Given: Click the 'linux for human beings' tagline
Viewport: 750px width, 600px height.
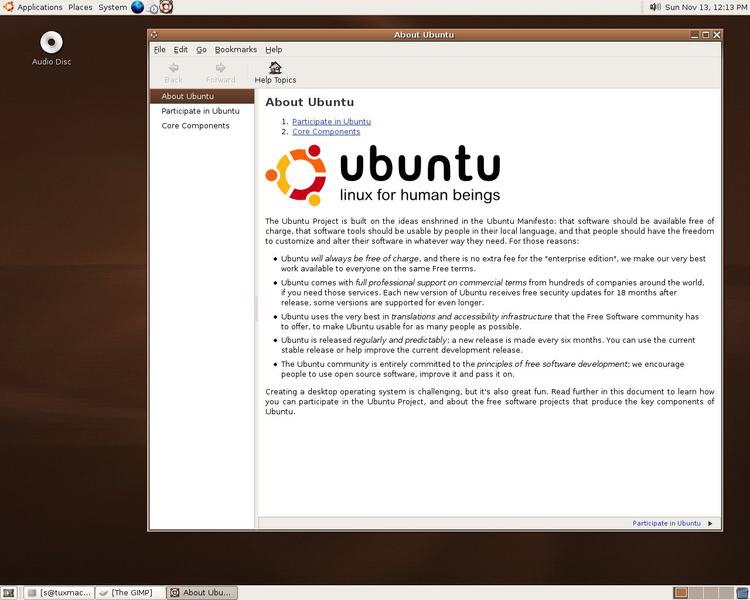Looking at the screenshot, I should [x=419, y=195].
